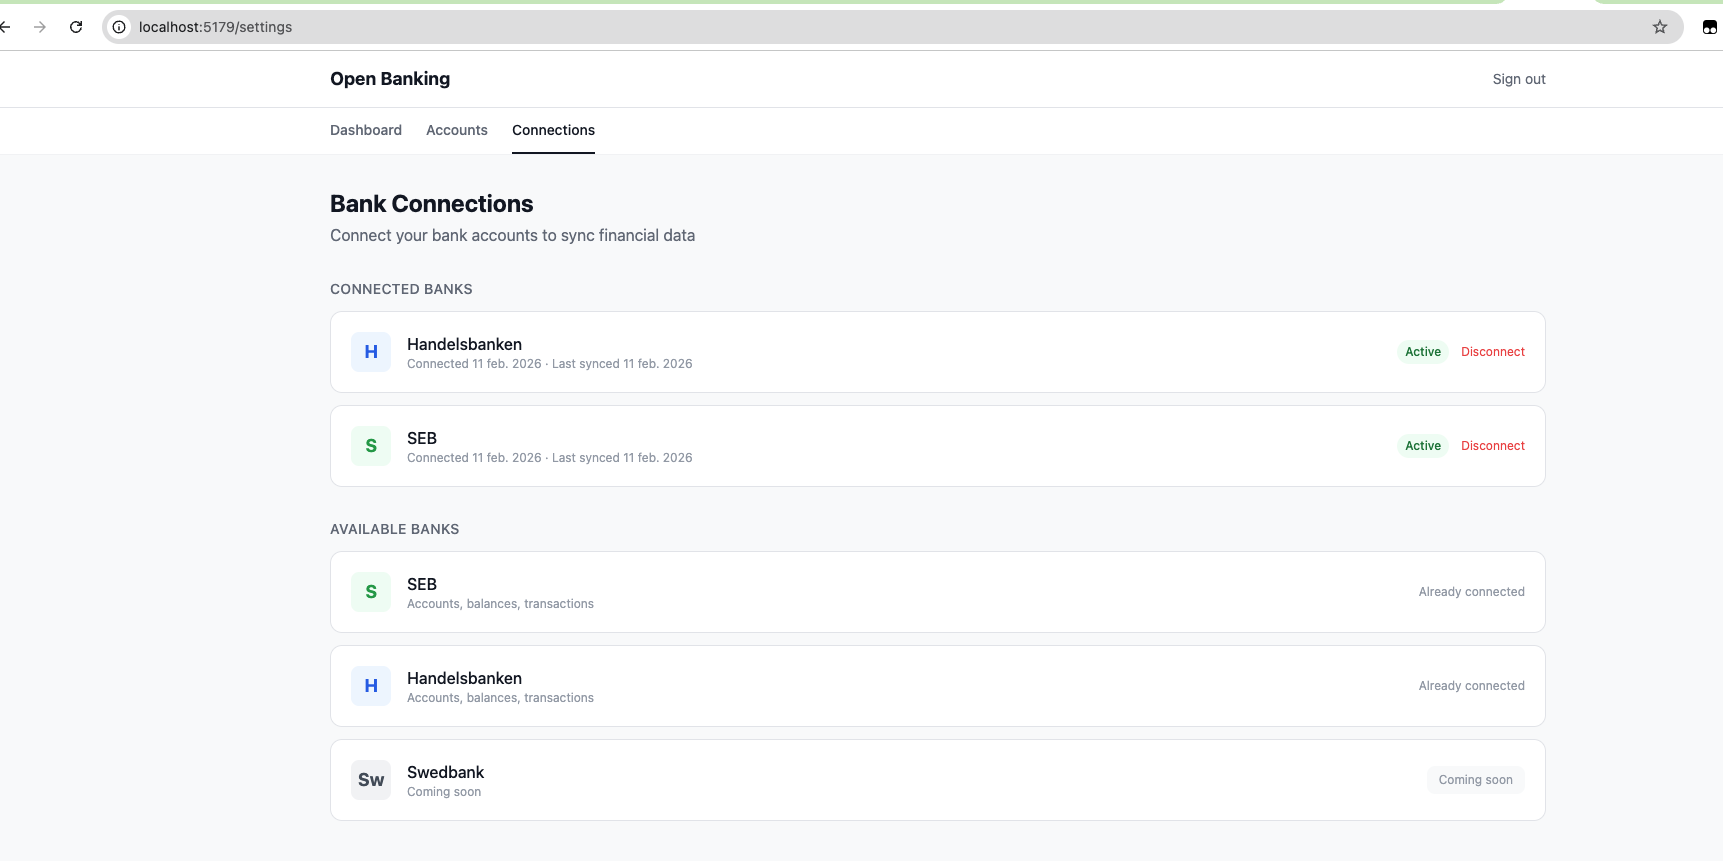Click the SEB S icon in Connected Banks

(371, 446)
